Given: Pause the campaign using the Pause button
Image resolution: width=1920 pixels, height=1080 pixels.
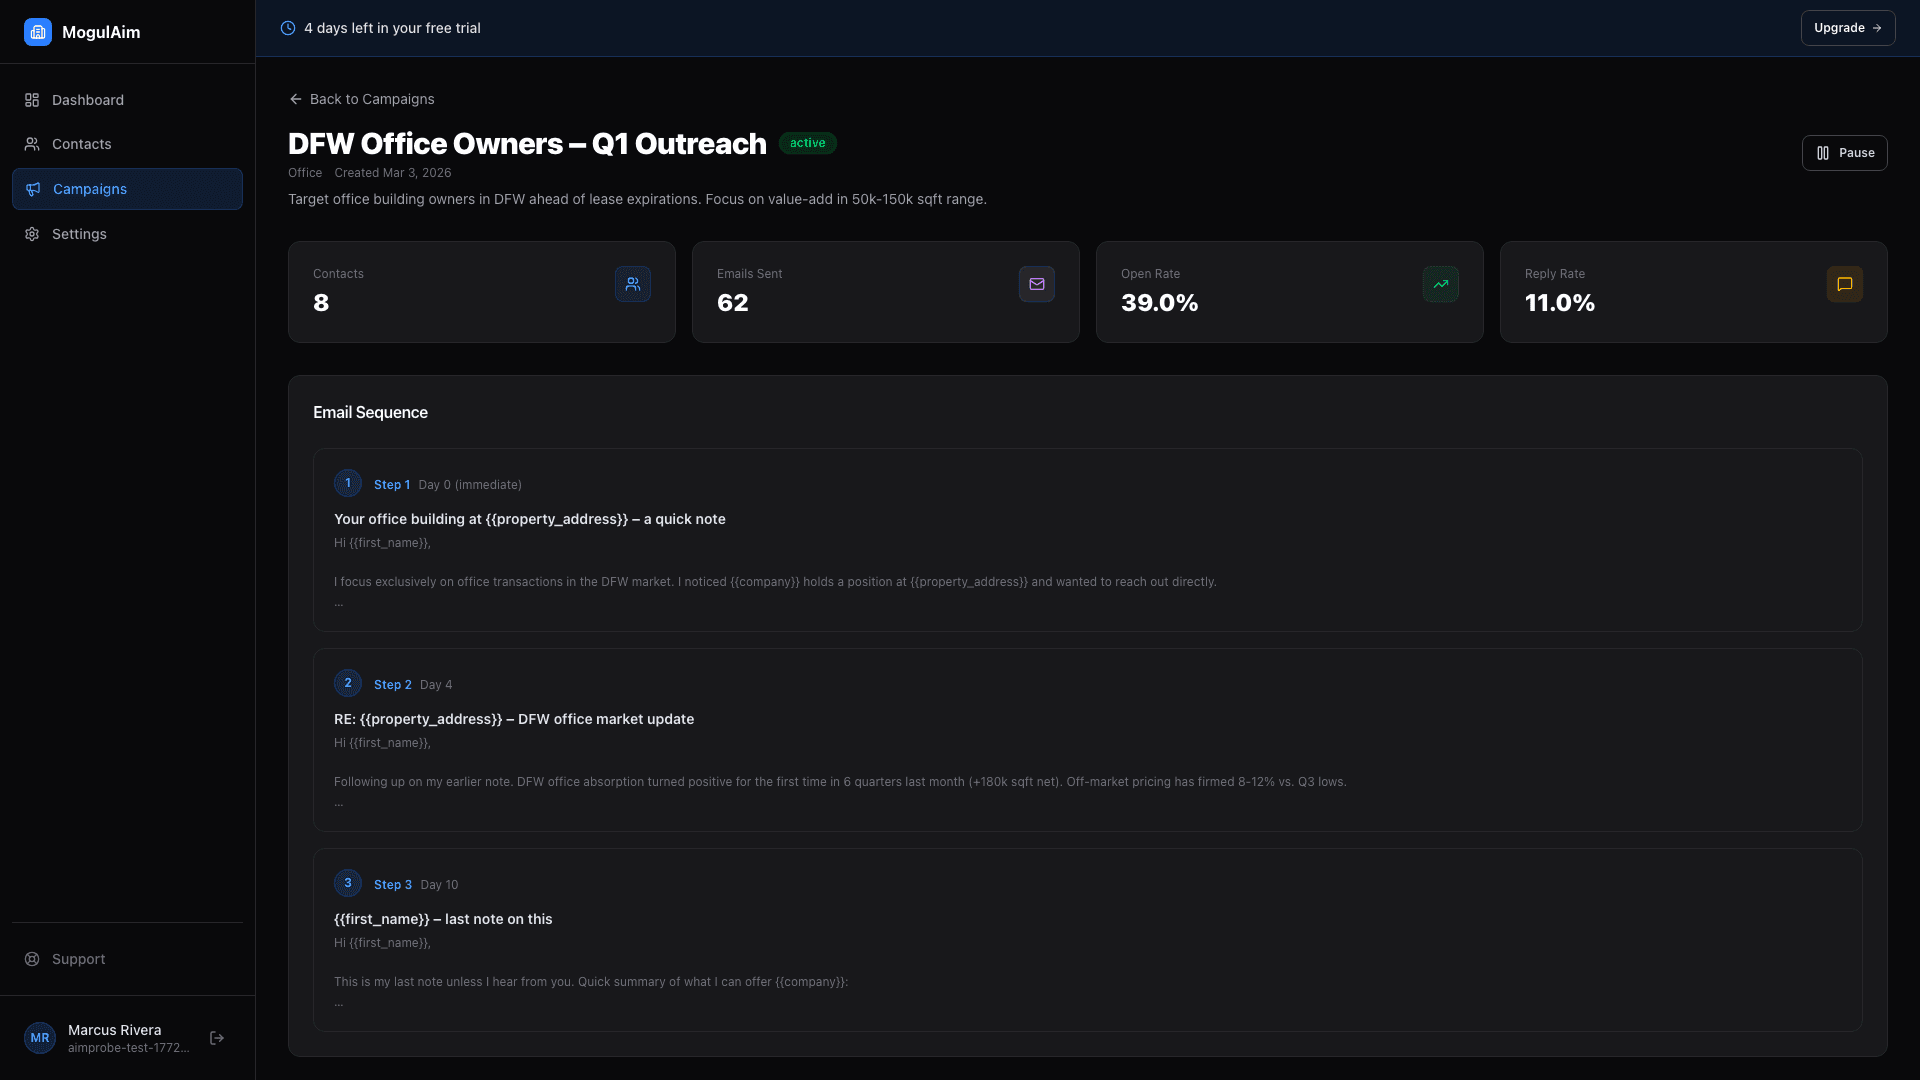Looking at the screenshot, I should point(1844,152).
